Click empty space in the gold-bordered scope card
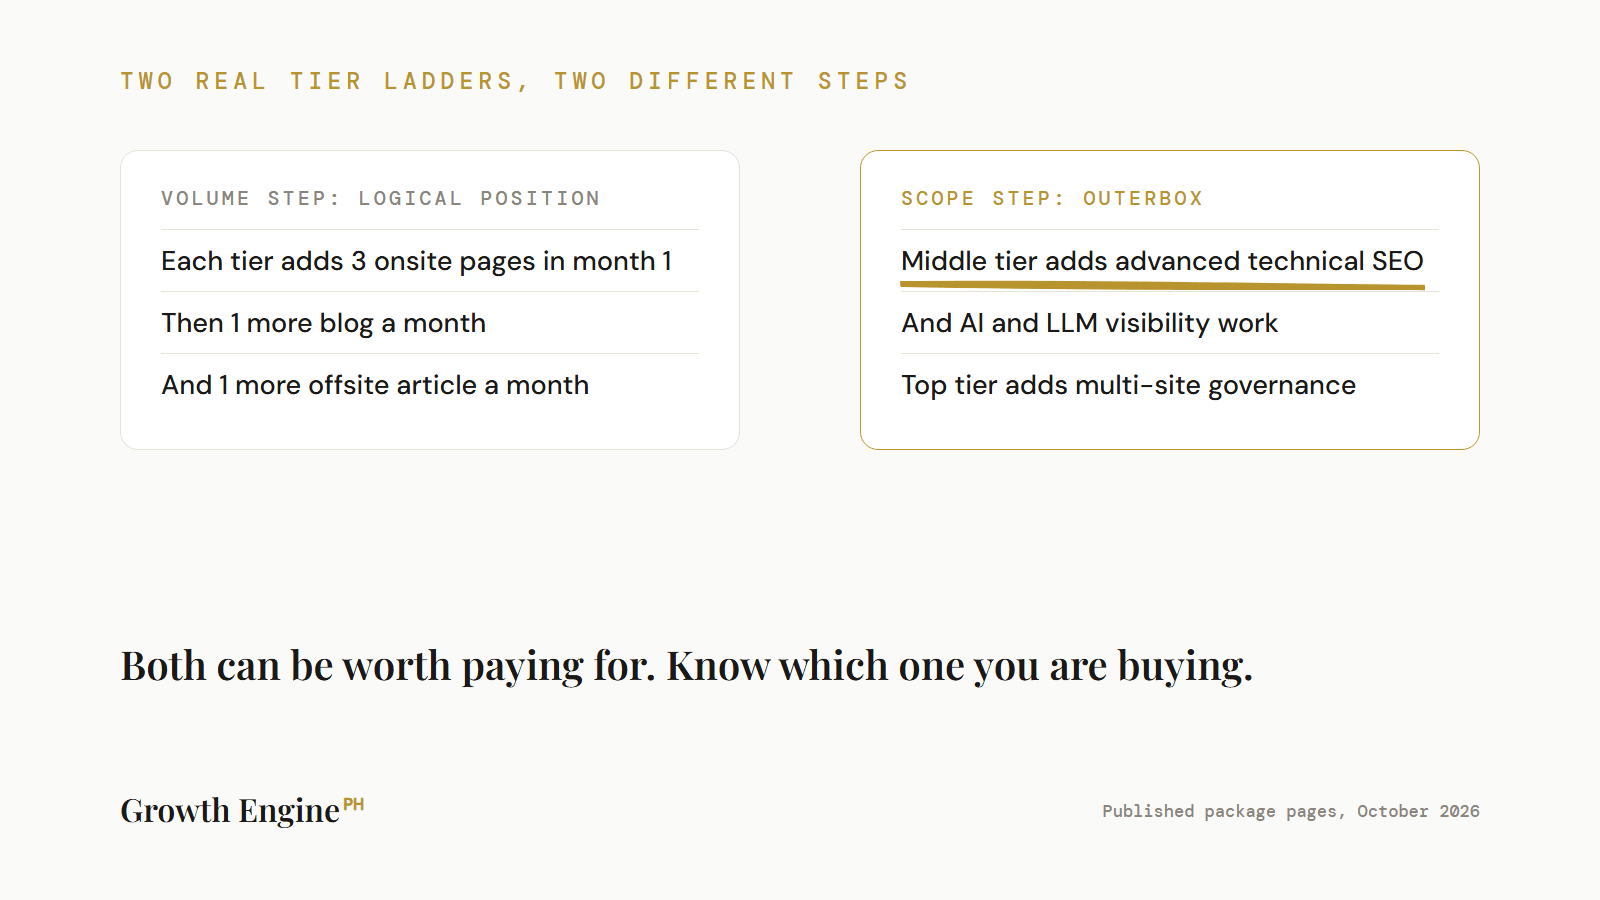 (x=1170, y=428)
